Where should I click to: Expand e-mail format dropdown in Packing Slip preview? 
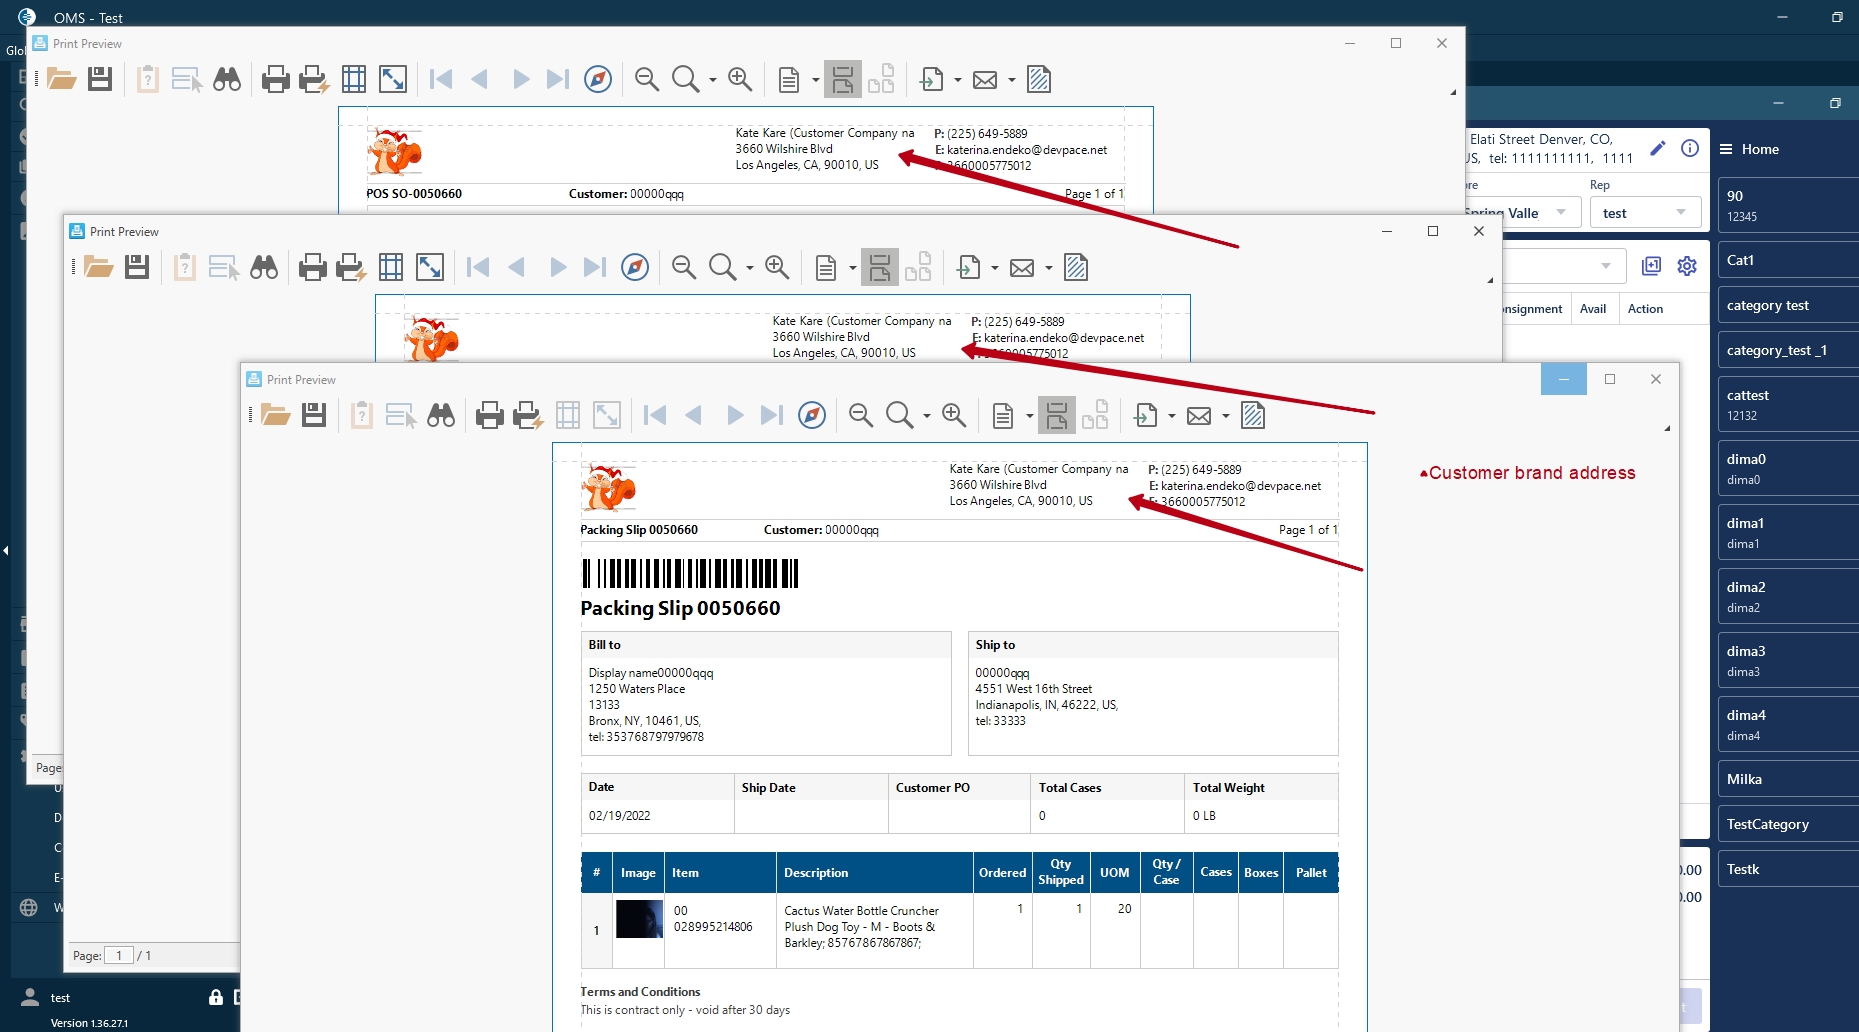(x=1226, y=416)
